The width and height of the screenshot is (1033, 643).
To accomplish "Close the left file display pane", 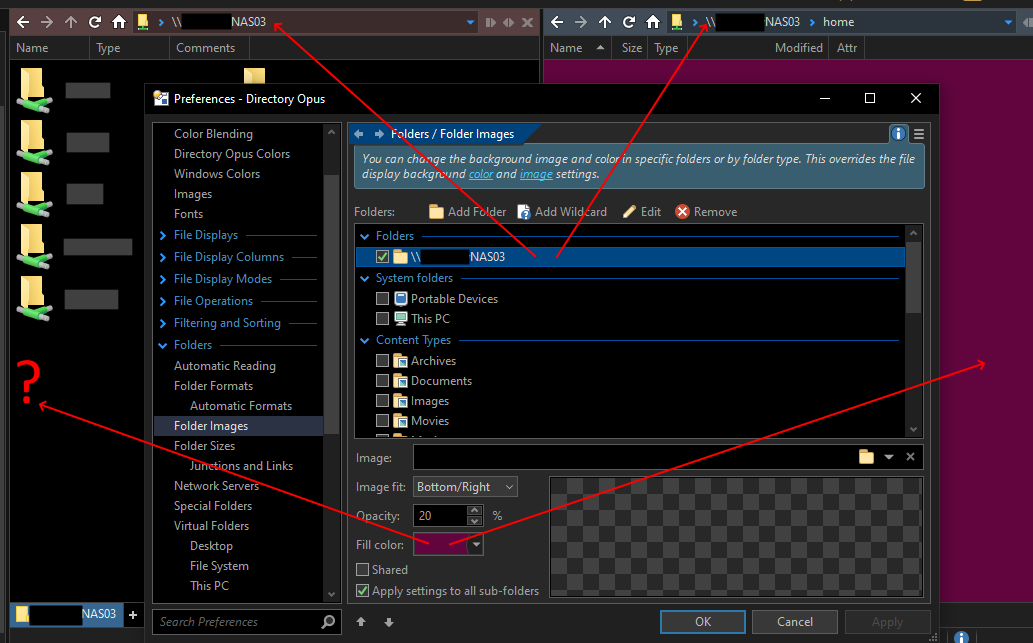I will coord(527,22).
